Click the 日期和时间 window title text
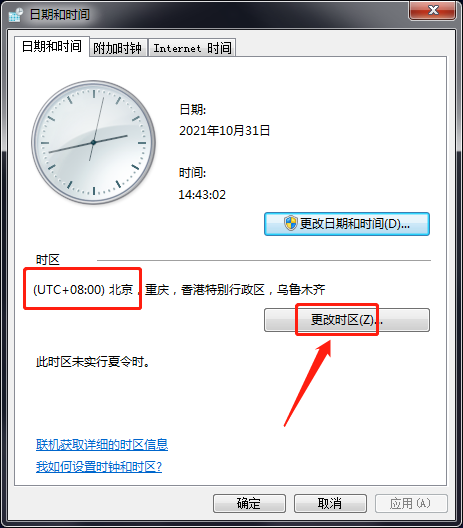This screenshot has height=528, width=463. pos(60,14)
